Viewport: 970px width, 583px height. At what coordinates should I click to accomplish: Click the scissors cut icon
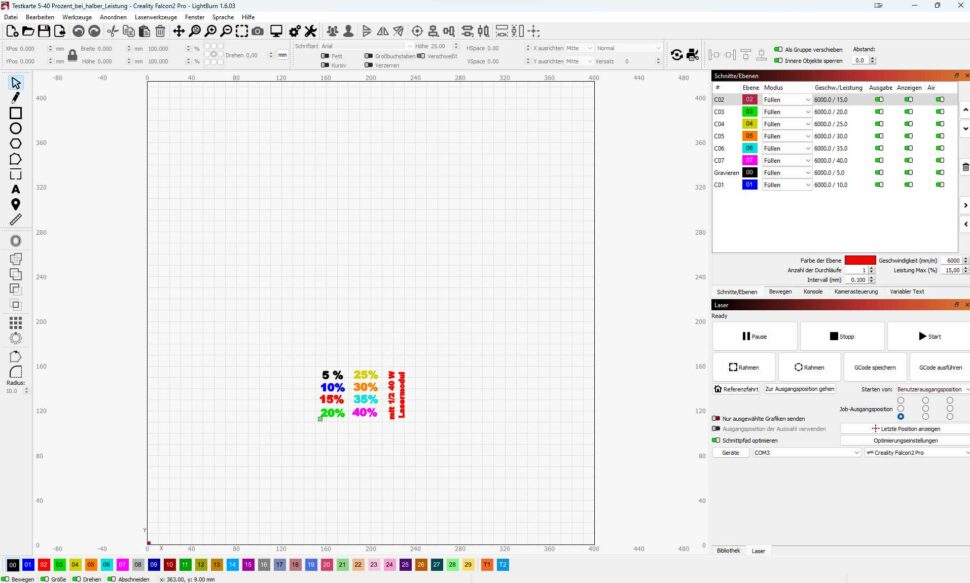(x=113, y=31)
